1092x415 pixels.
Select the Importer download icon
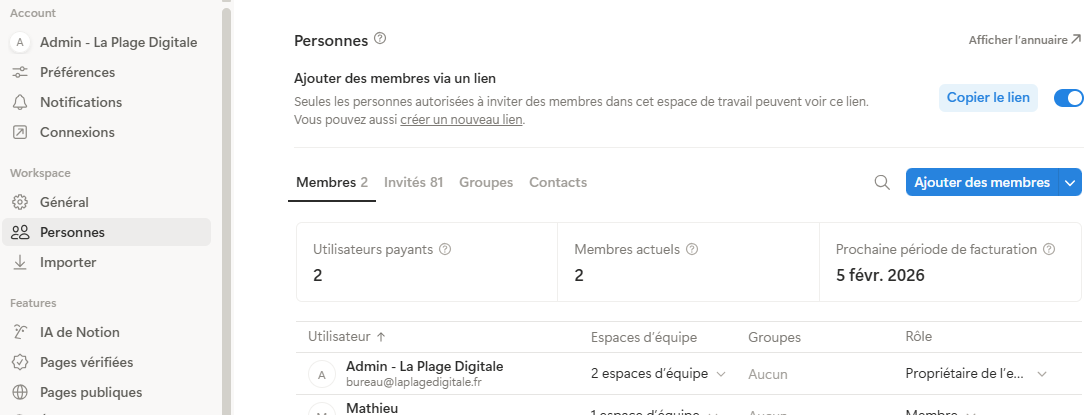[20, 262]
